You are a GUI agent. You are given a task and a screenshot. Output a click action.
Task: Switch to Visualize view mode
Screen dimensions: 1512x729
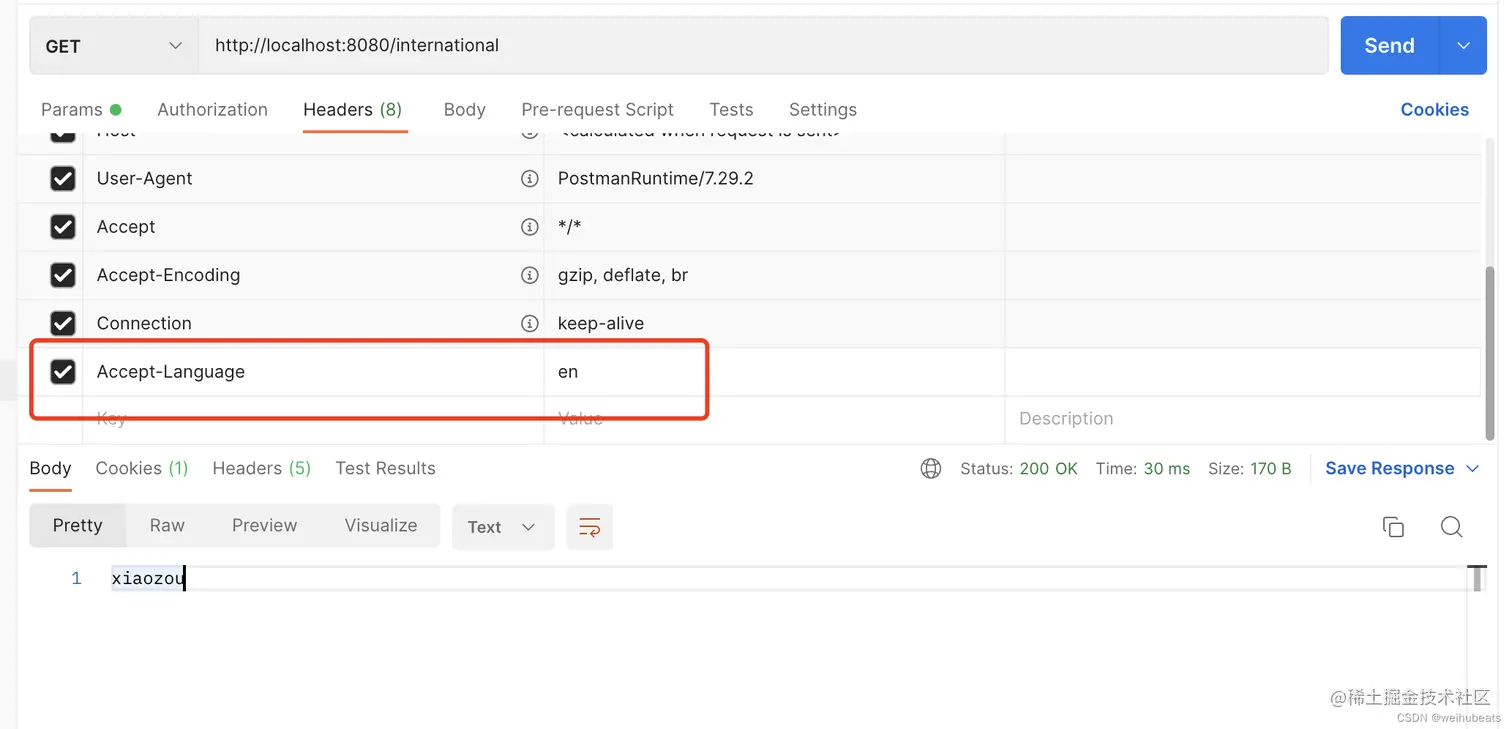381,526
